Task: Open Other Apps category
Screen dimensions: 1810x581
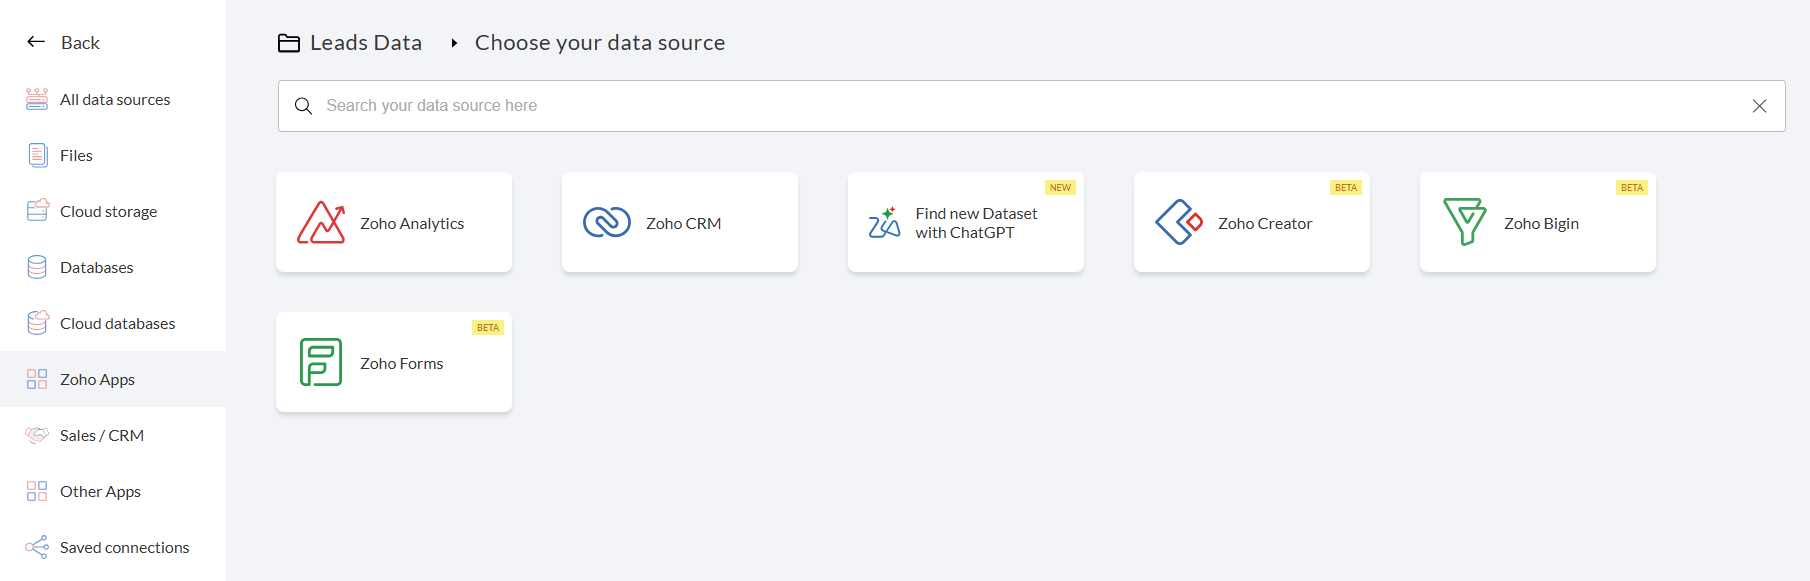Action: 100,492
